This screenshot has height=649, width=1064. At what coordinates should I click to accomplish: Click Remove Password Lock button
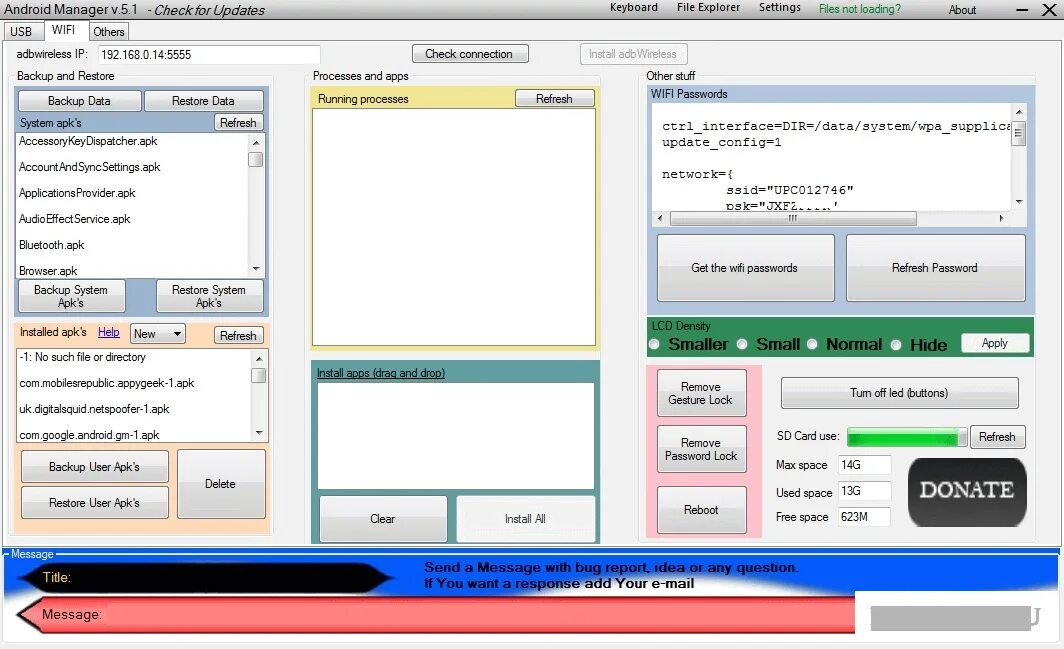pos(701,449)
